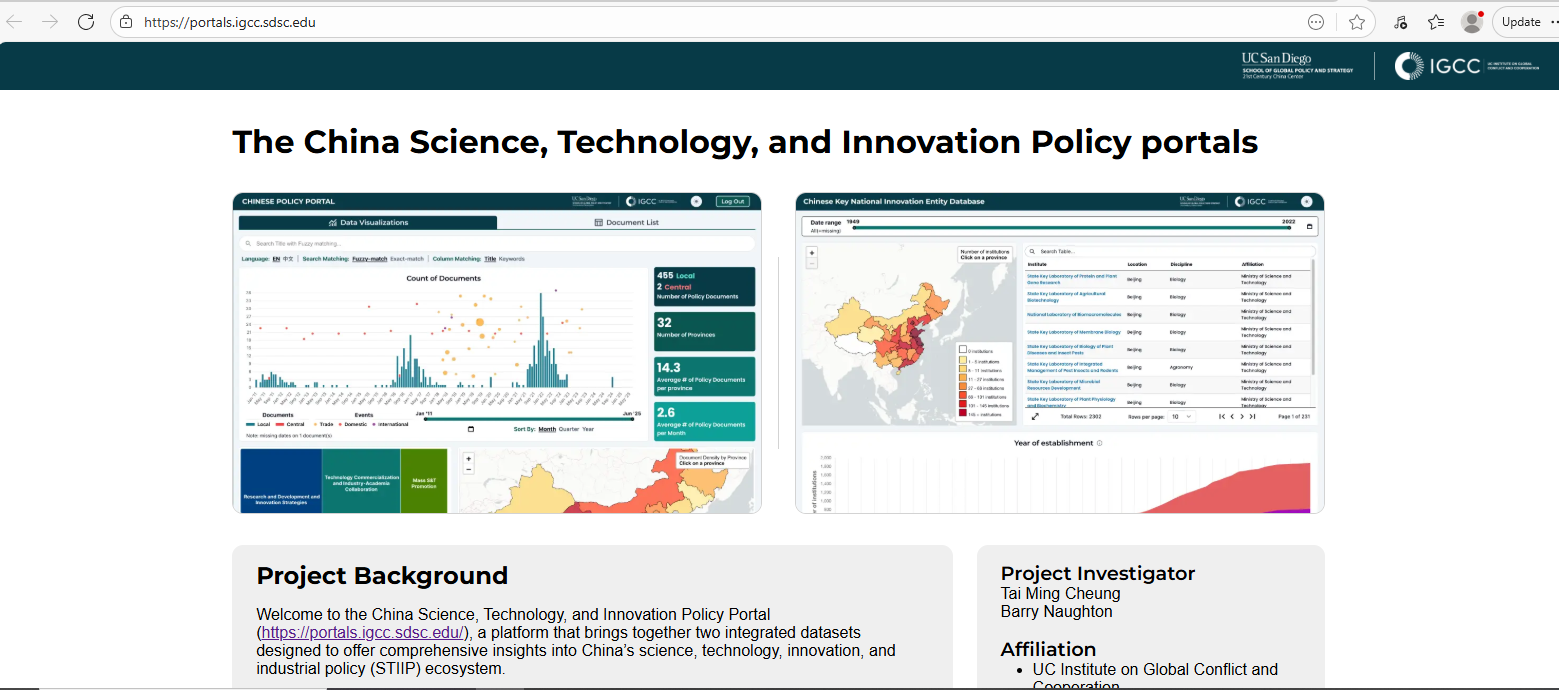The image size is (1559, 690).
Task: Open the Key National Innovation Entity Database image
Action: click(1059, 353)
